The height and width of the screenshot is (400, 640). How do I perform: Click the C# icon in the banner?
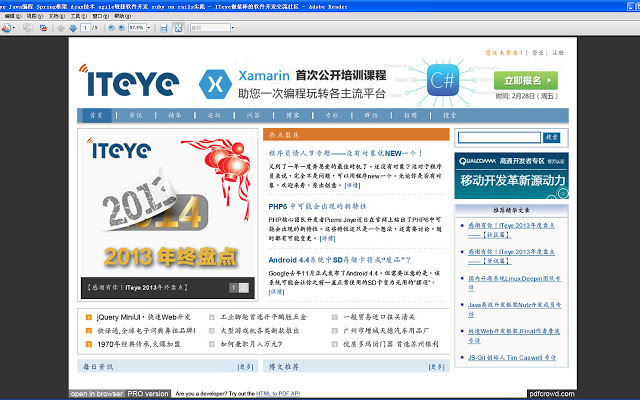click(x=442, y=80)
